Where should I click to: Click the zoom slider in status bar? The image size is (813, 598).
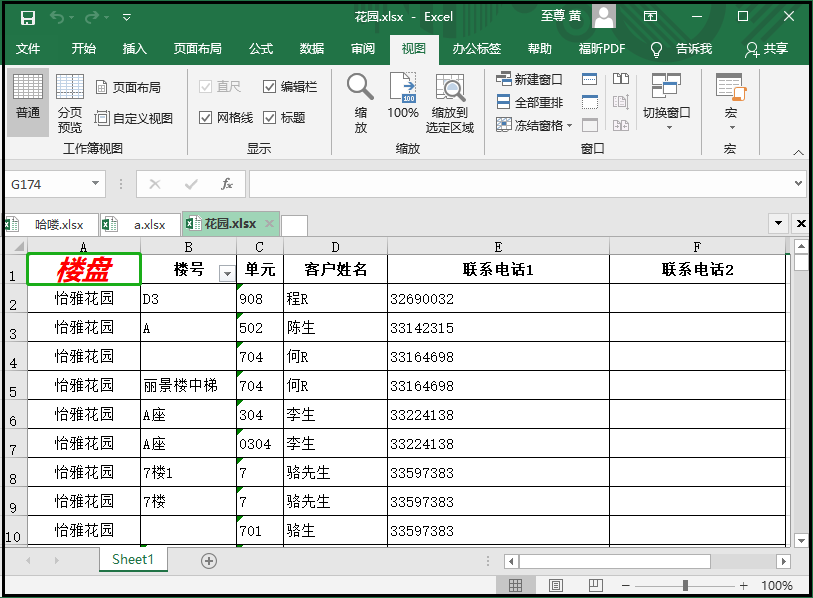[x=685, y=585]
